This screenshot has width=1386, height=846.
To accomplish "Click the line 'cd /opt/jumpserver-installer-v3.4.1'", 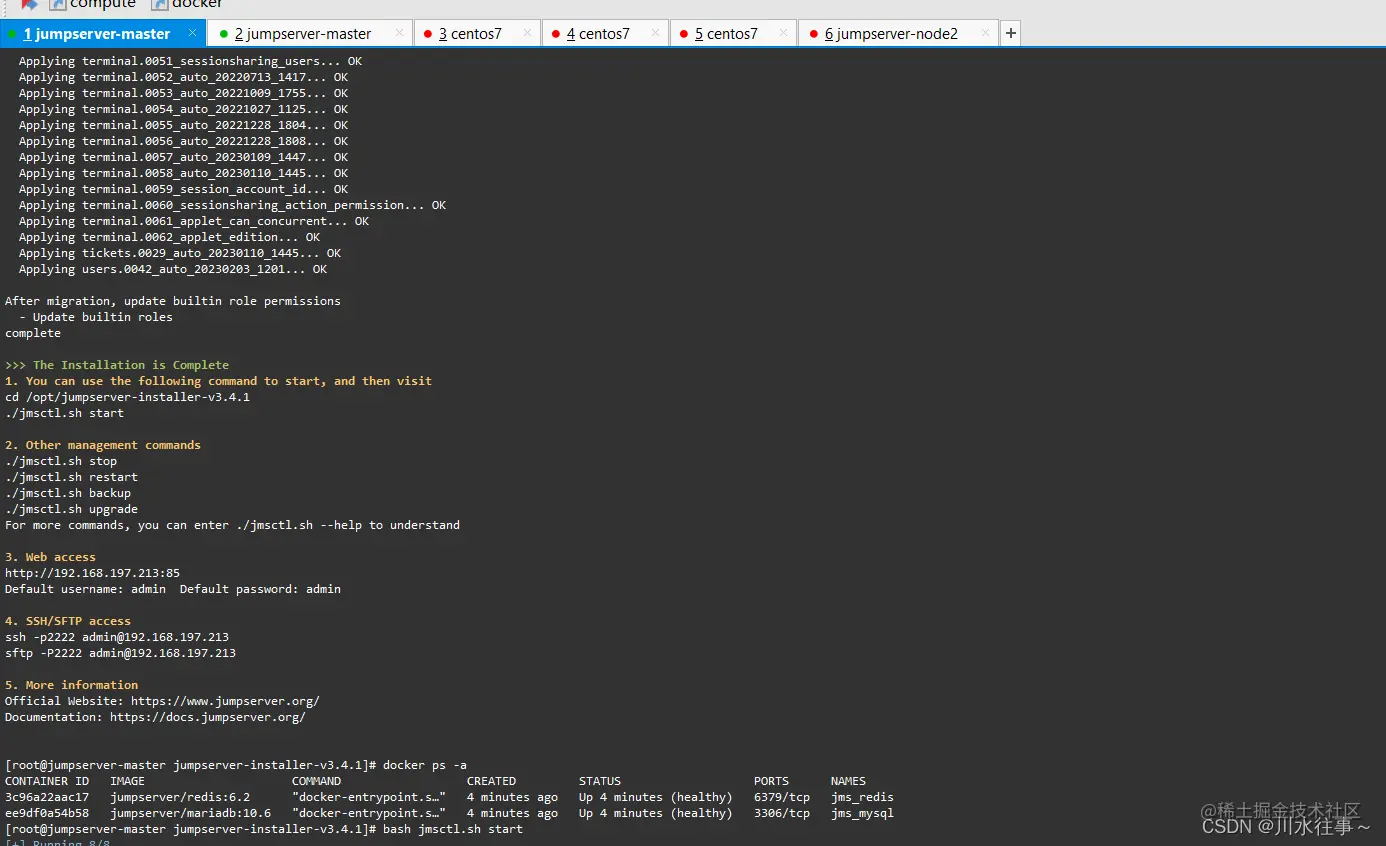I will click(127, 397).
